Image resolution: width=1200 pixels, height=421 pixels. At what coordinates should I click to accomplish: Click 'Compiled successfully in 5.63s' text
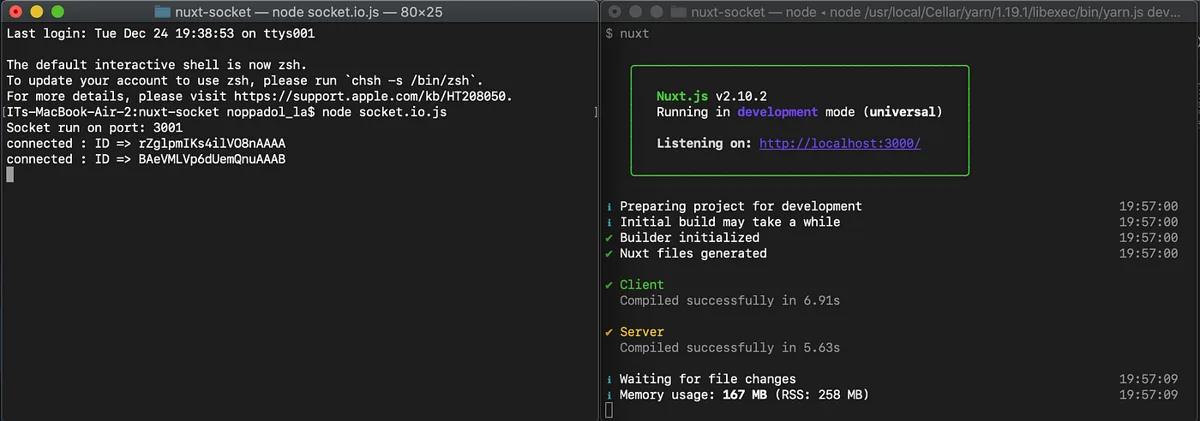click(730, 348)
